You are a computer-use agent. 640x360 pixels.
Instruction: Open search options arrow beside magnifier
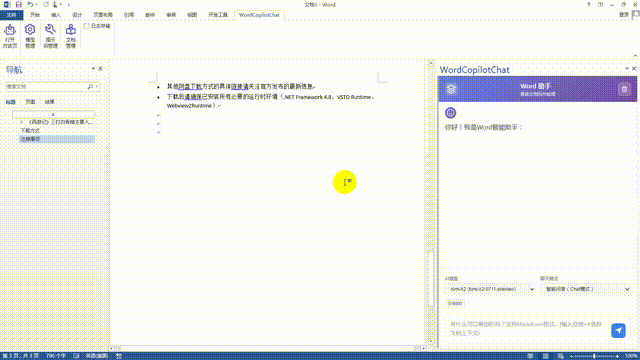coord(97,87)
